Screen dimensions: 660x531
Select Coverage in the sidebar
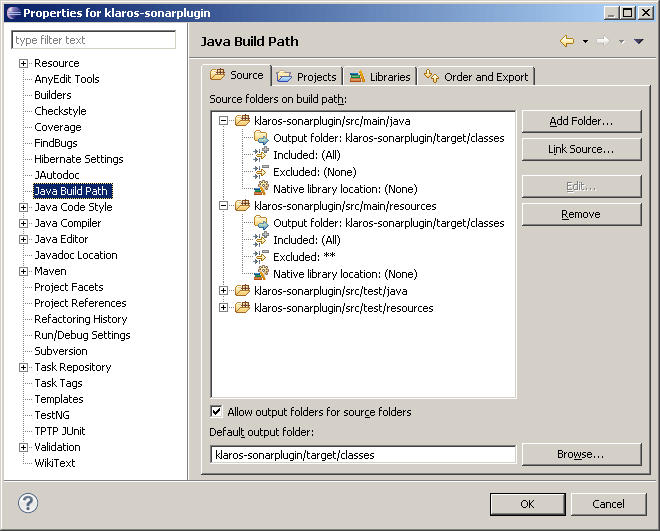[58, 127]
